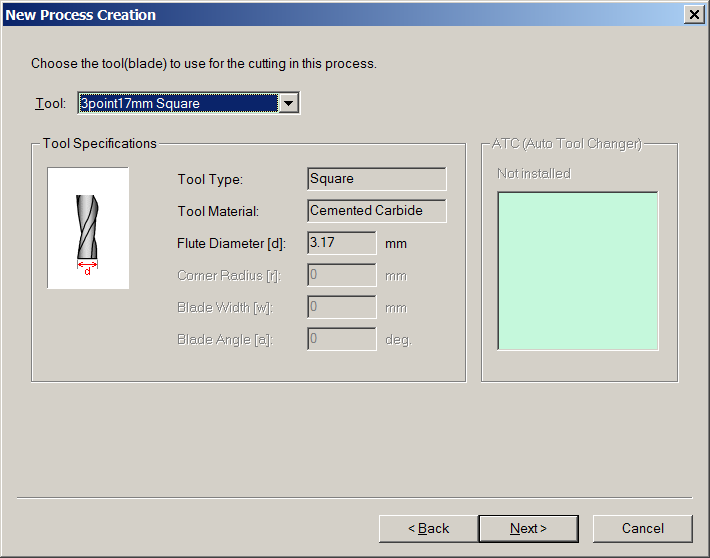Screen dimensions: 710x558
Task: Click the 'Flute Diameter [d]:' label
Action: click(x=231, y=244)
